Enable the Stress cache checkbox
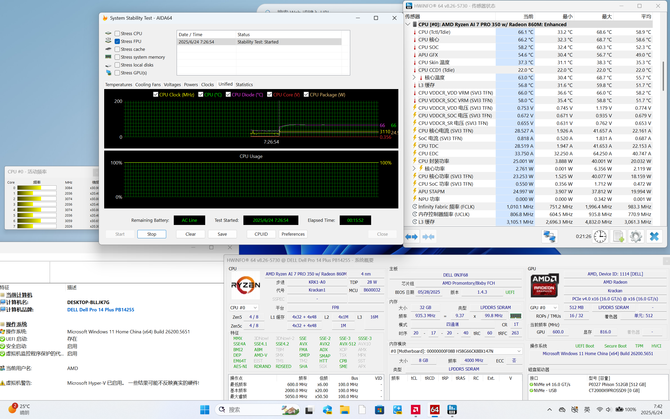Screen dimensions: 670x419 pos(117,49)
